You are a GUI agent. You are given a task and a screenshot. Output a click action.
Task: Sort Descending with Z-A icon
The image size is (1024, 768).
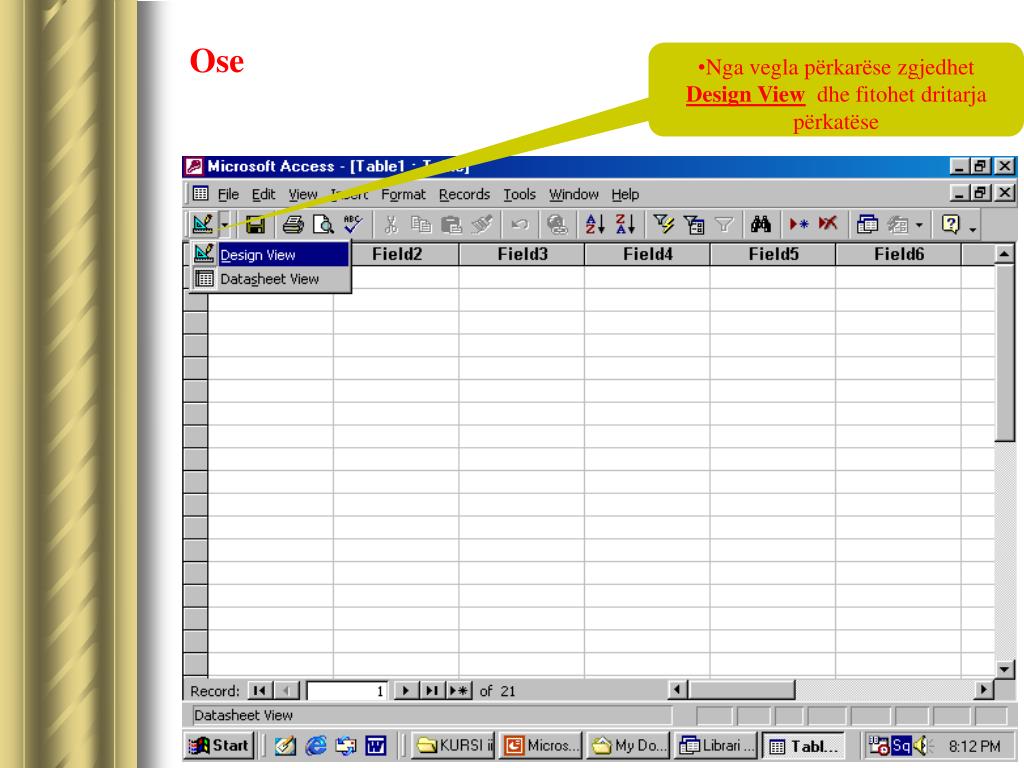625,225
